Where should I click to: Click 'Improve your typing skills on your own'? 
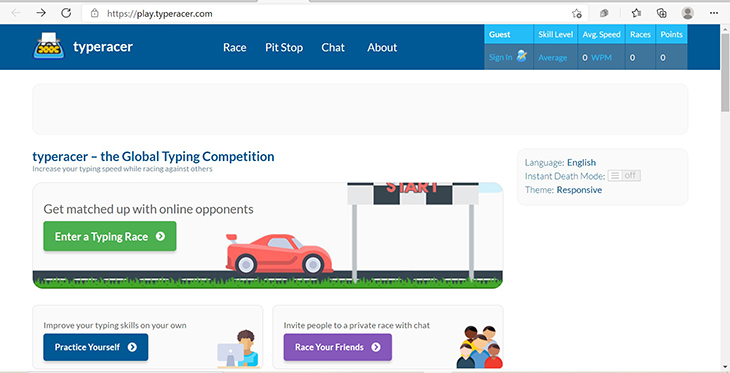[x=115, y=325]
